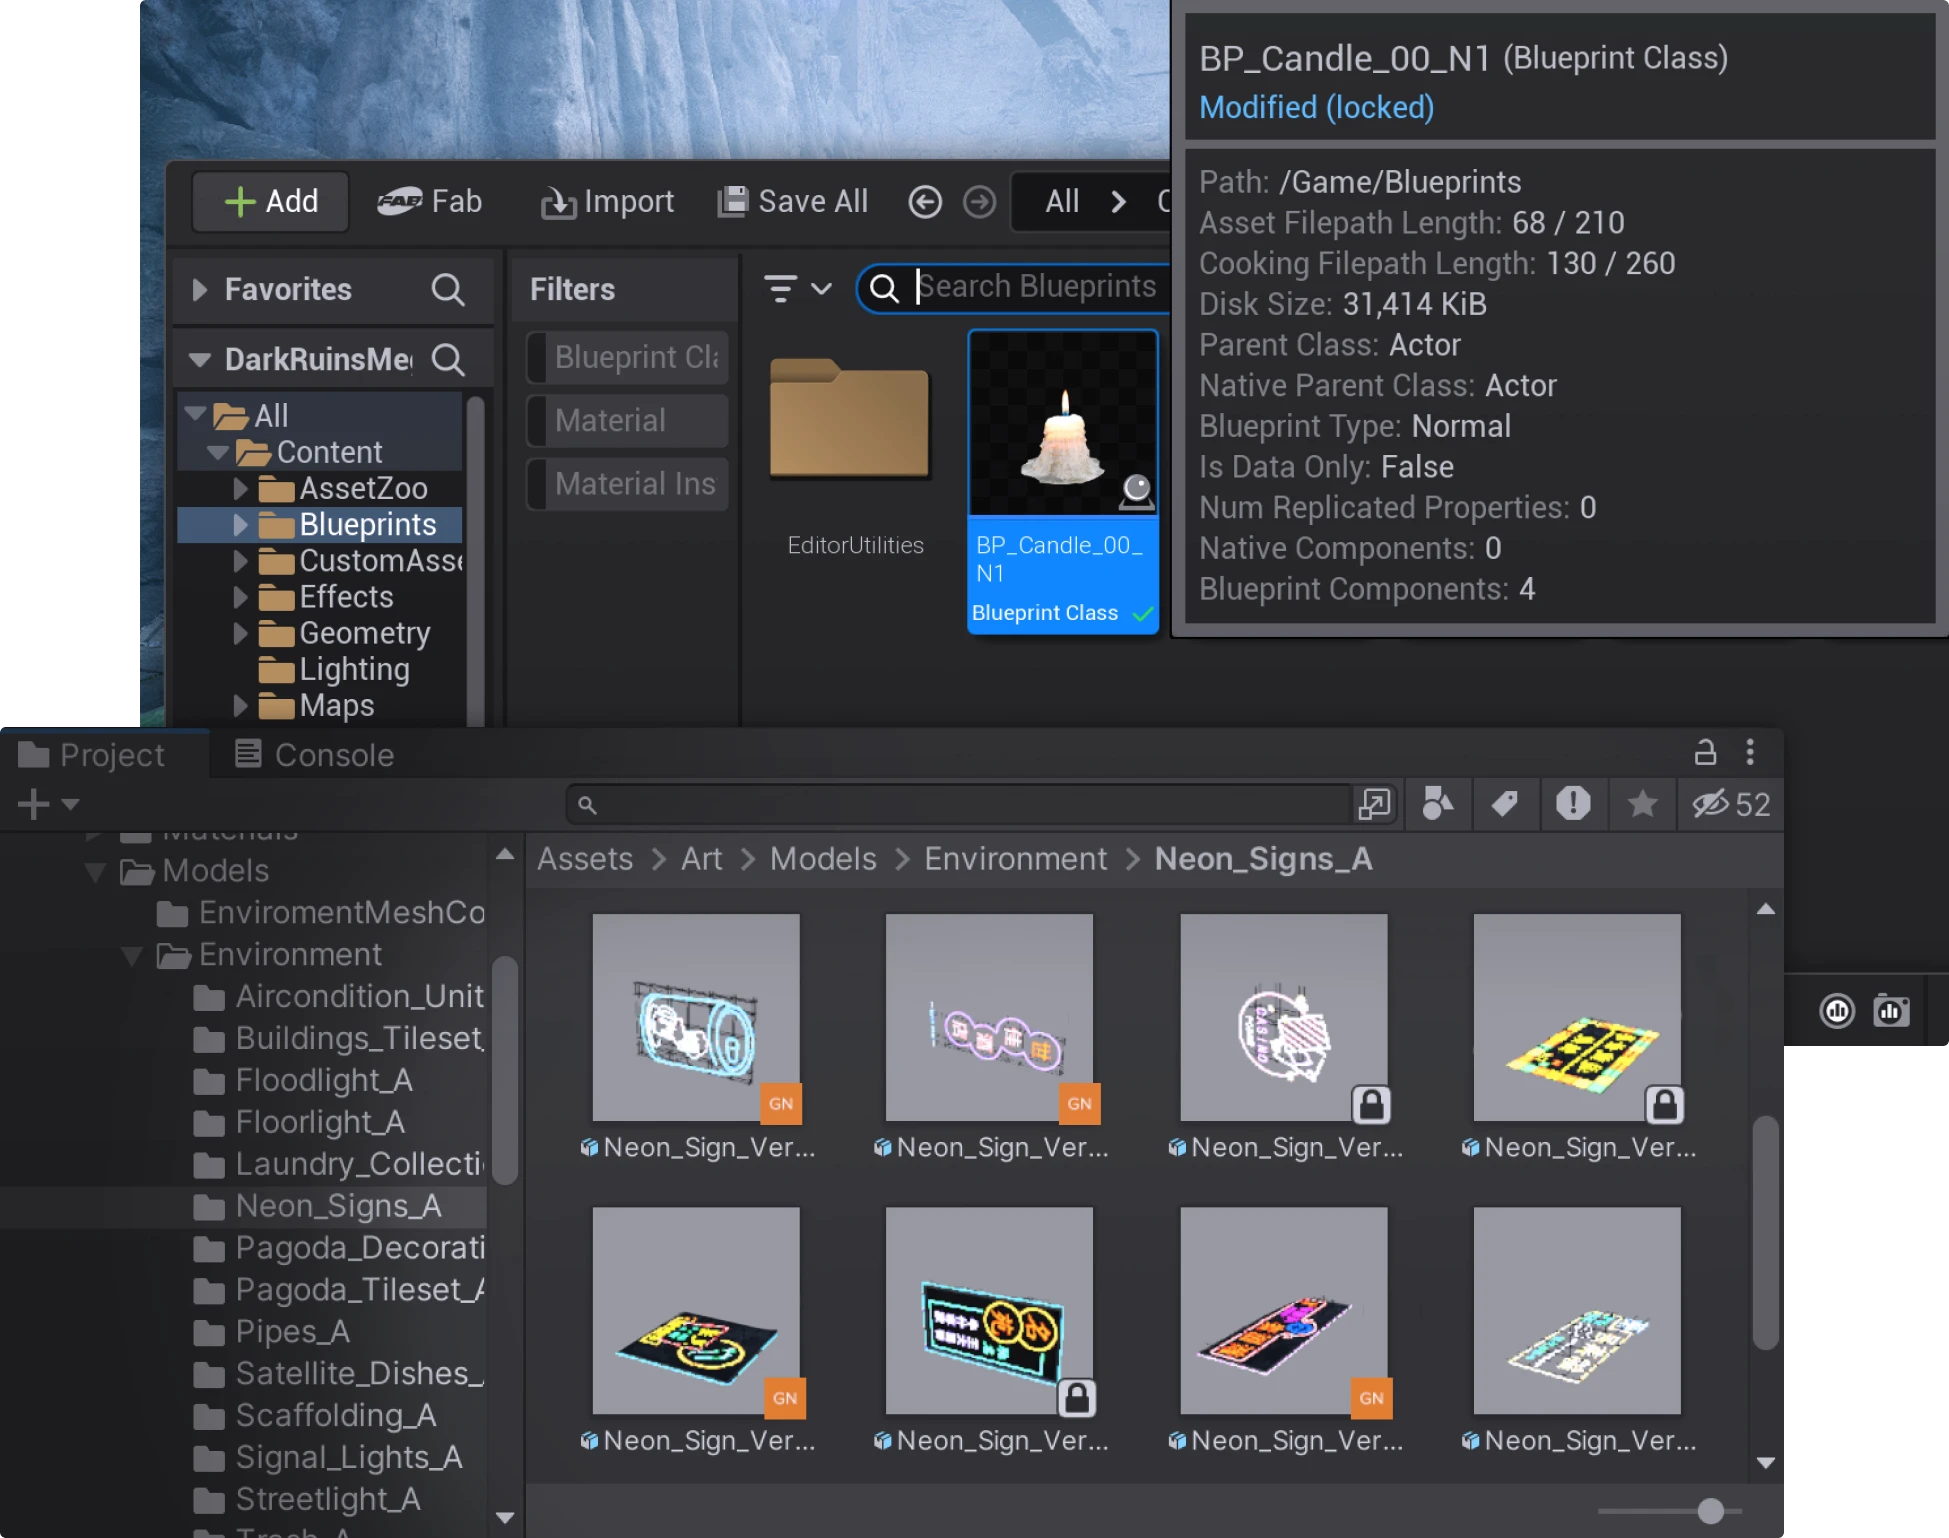Click the Add button
Image resolution: width=1949 pixels, height=1538 pixels.
click(269, 201)
